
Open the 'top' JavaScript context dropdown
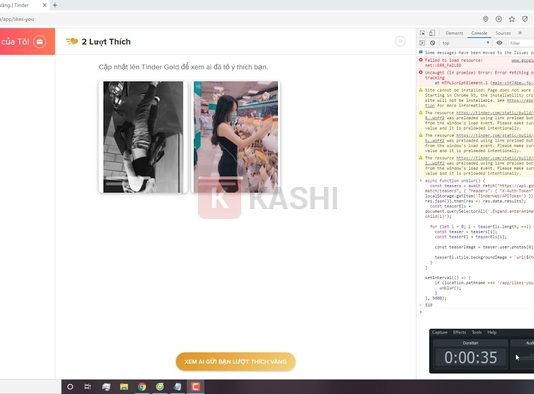point(466,43)
